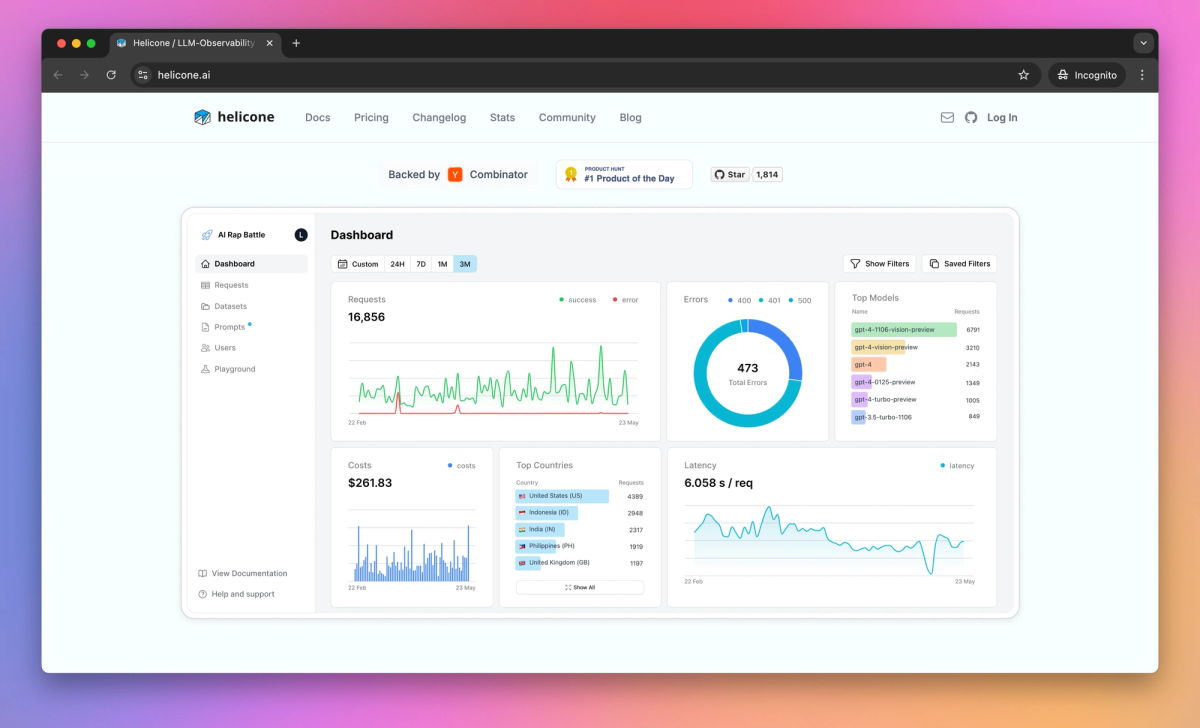
Task: Select the 24H time range
Action: [x=397, y=264]
